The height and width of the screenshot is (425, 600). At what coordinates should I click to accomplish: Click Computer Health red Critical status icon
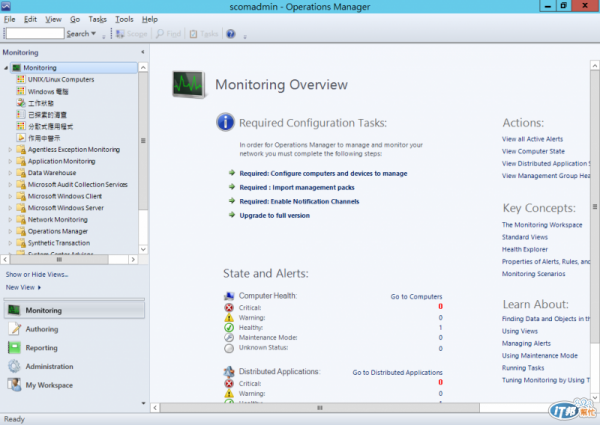tap(229, 308)
